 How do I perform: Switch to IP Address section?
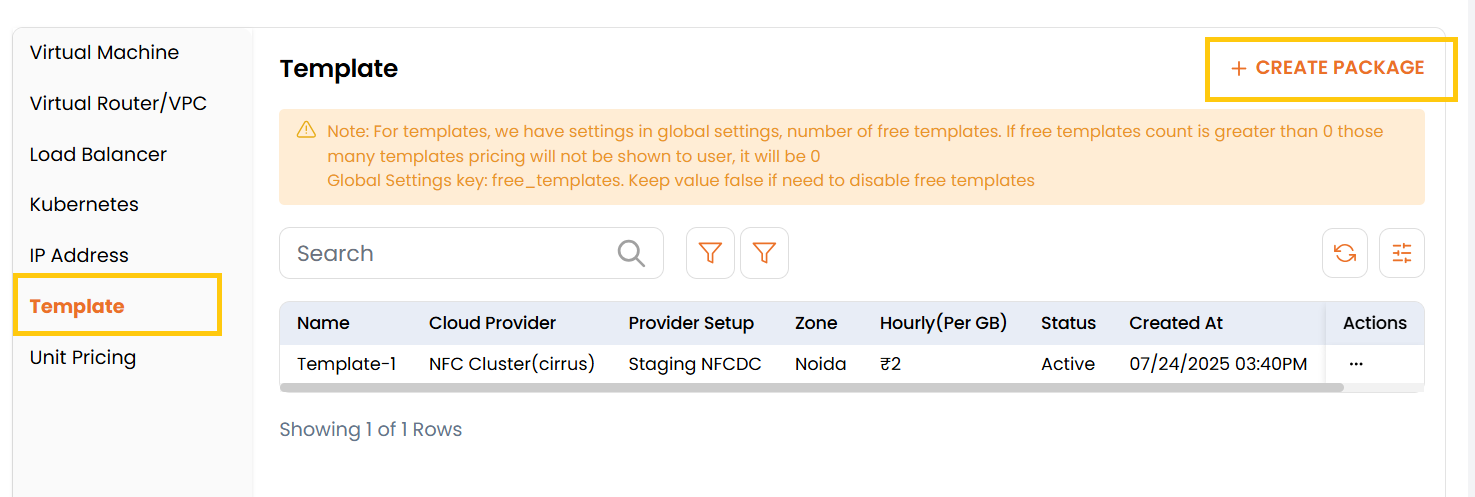(x=79, y=255)
